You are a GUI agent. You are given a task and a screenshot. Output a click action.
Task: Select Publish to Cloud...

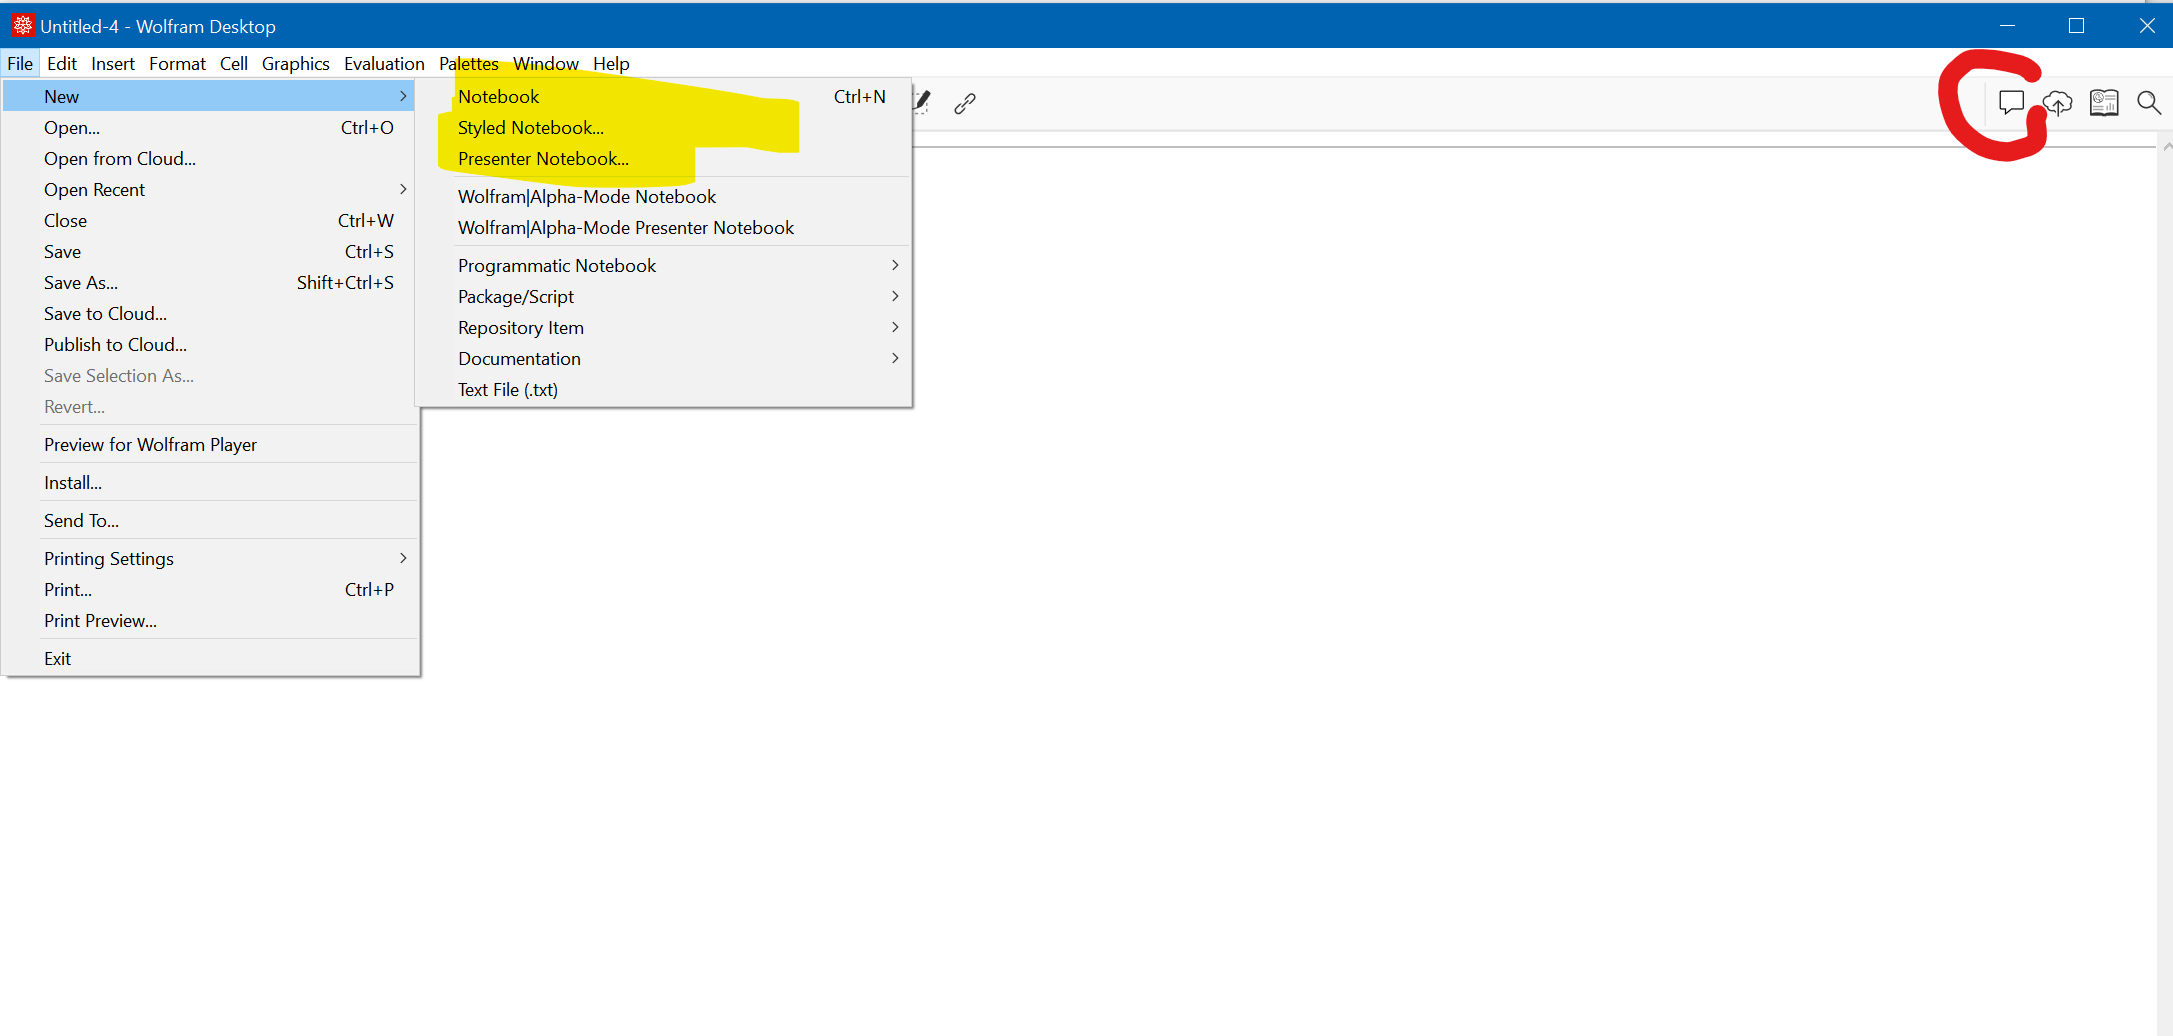[210, 345]
